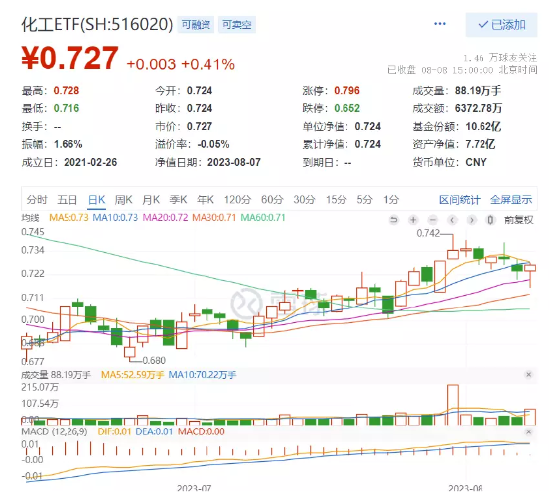This screenshot has height=492, width=550.
Task: Switch to the 120分 interval tab
Action: tap(237, 200)
